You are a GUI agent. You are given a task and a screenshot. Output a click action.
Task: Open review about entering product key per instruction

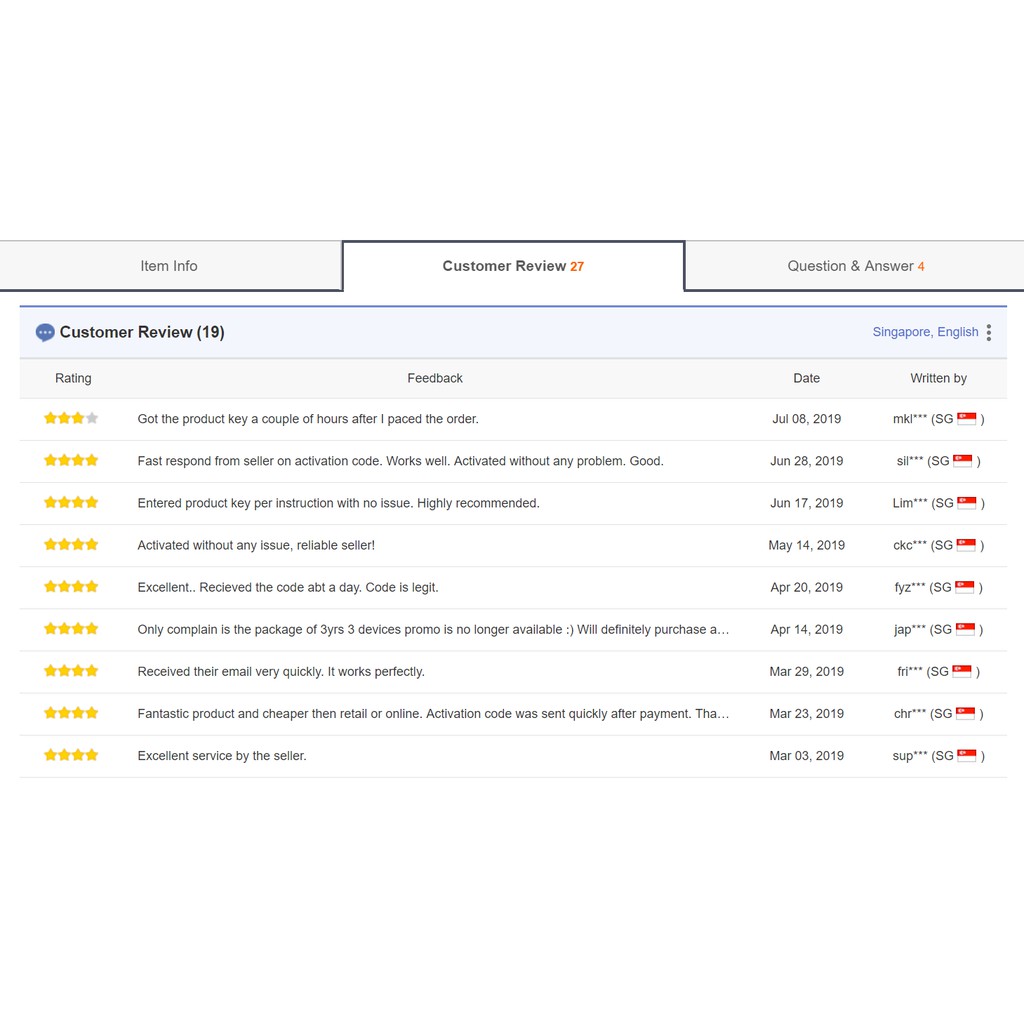[x=338, y=504]
